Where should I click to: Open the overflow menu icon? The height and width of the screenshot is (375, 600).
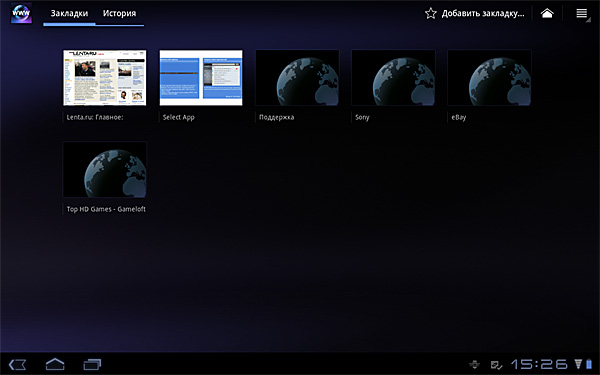coord(582,13)
